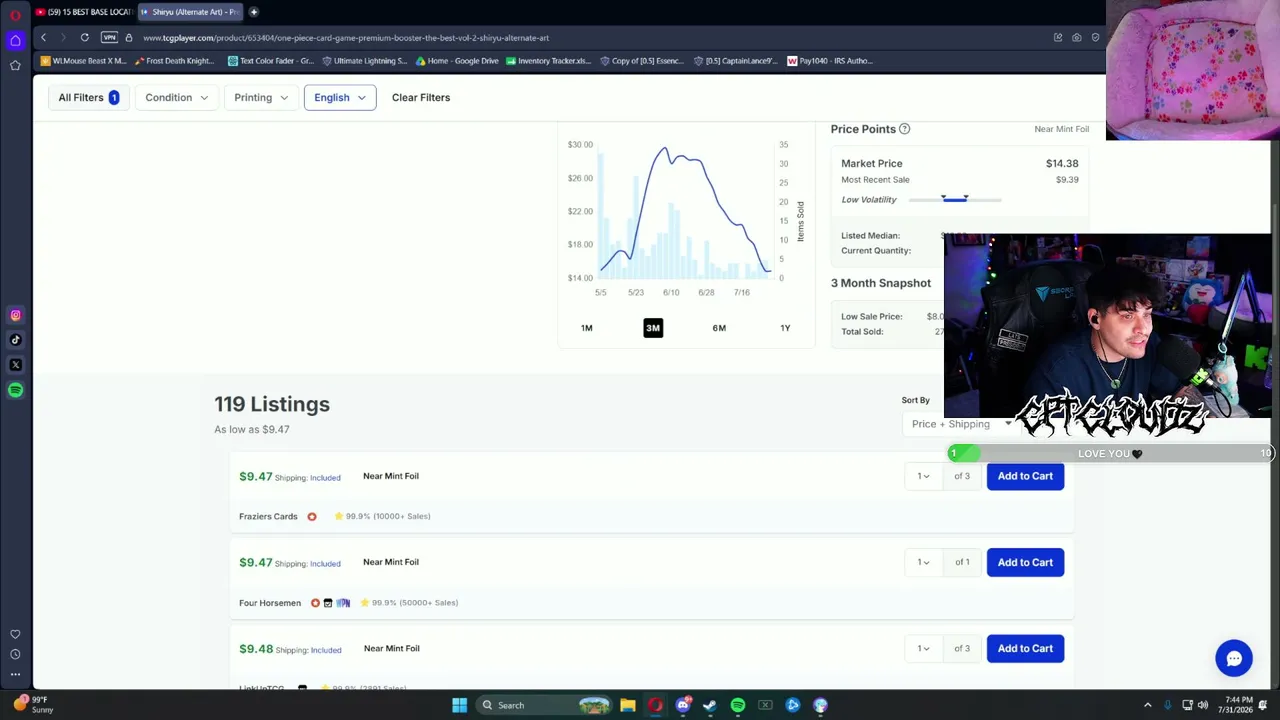Expand the Printing filter dropdown
The height and width of the screenshot is (720, 1280).
(261, 97)
